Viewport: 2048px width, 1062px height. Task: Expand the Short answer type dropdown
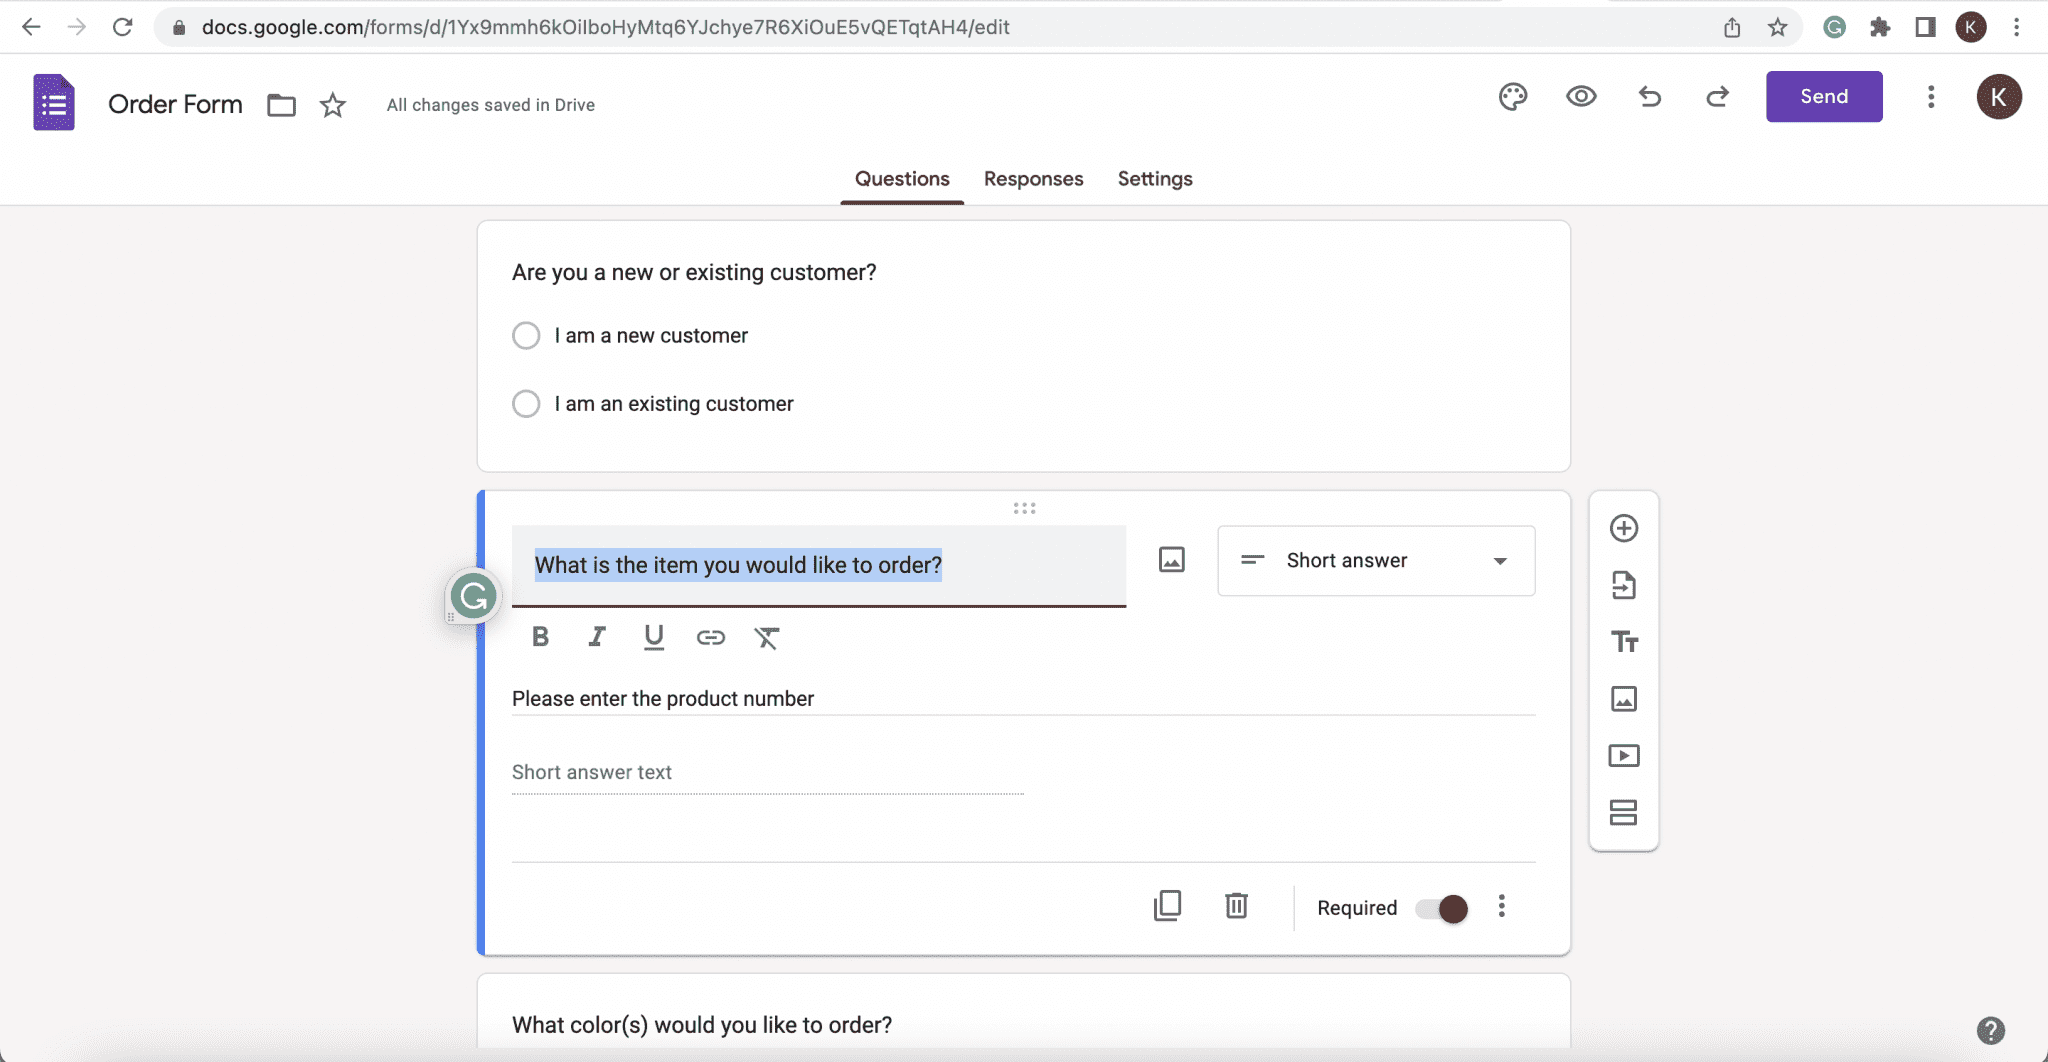[x=1376, y=561]
